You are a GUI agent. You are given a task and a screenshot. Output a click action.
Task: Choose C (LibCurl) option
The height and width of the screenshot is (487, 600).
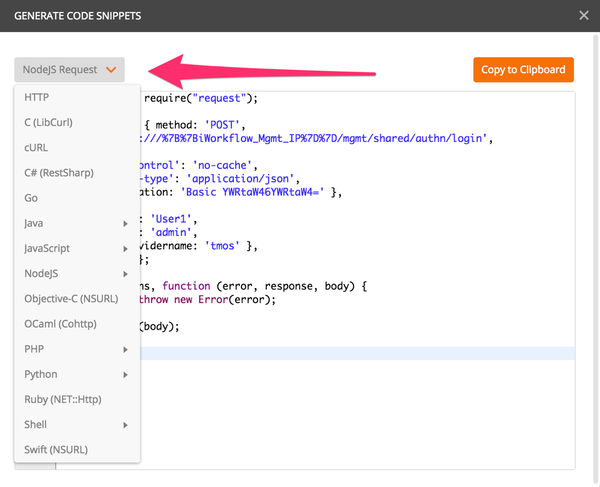(x=48, y=122)
